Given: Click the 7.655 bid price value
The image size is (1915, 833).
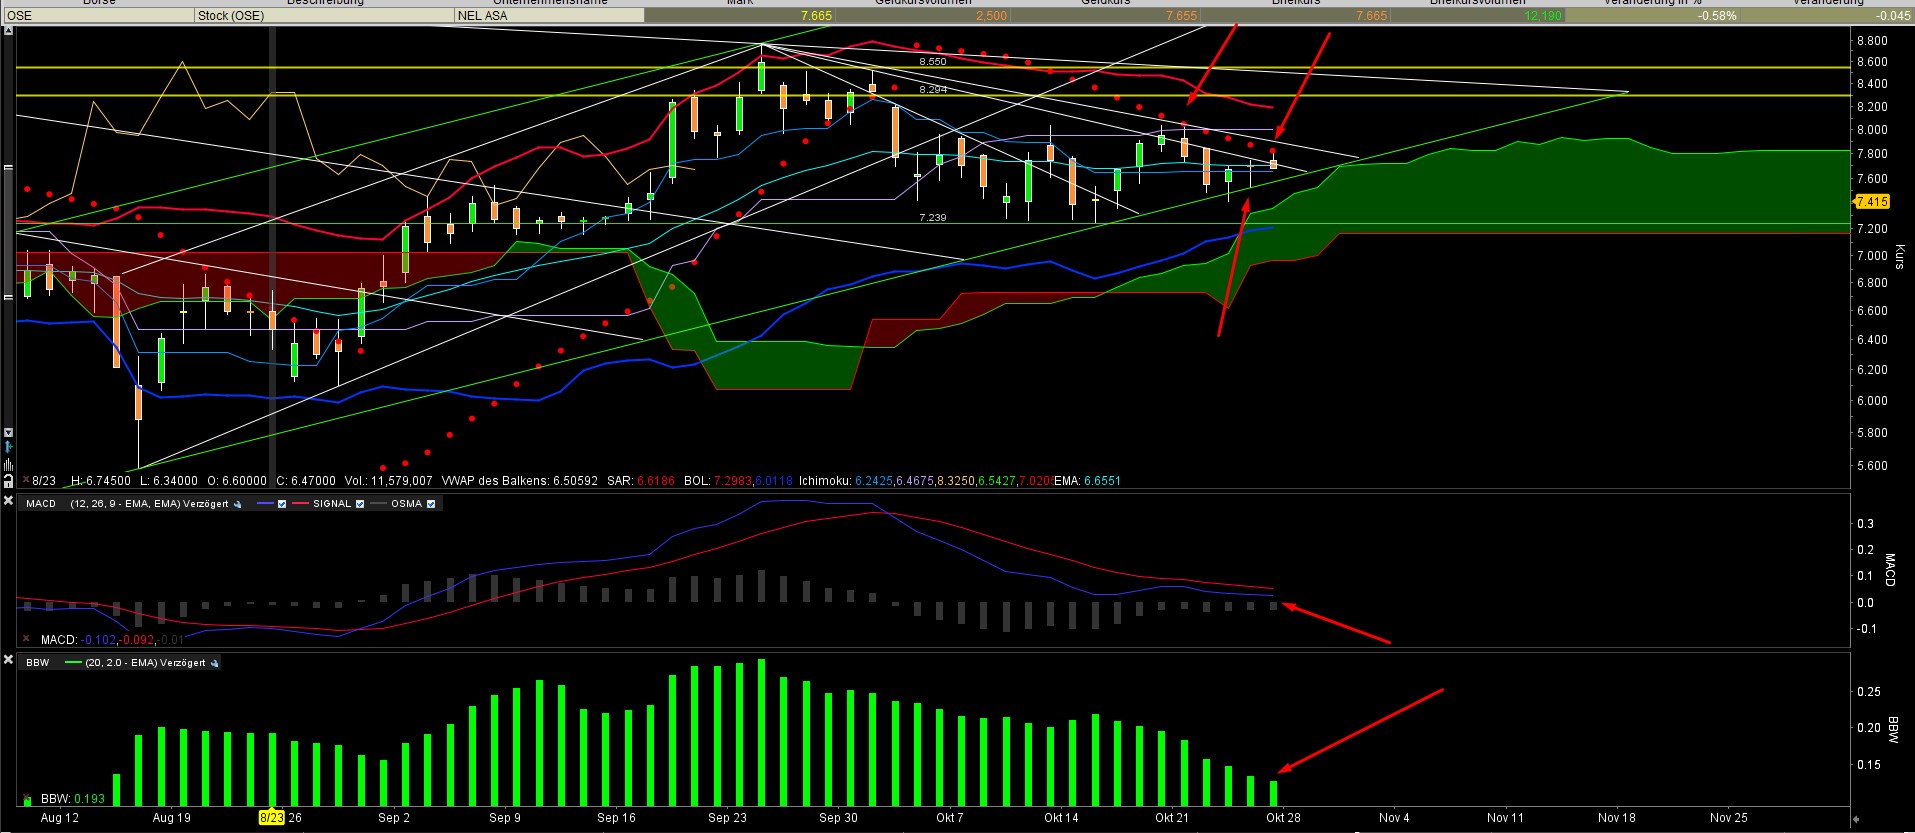Looking at the screenshot, I should (1181, 16).
